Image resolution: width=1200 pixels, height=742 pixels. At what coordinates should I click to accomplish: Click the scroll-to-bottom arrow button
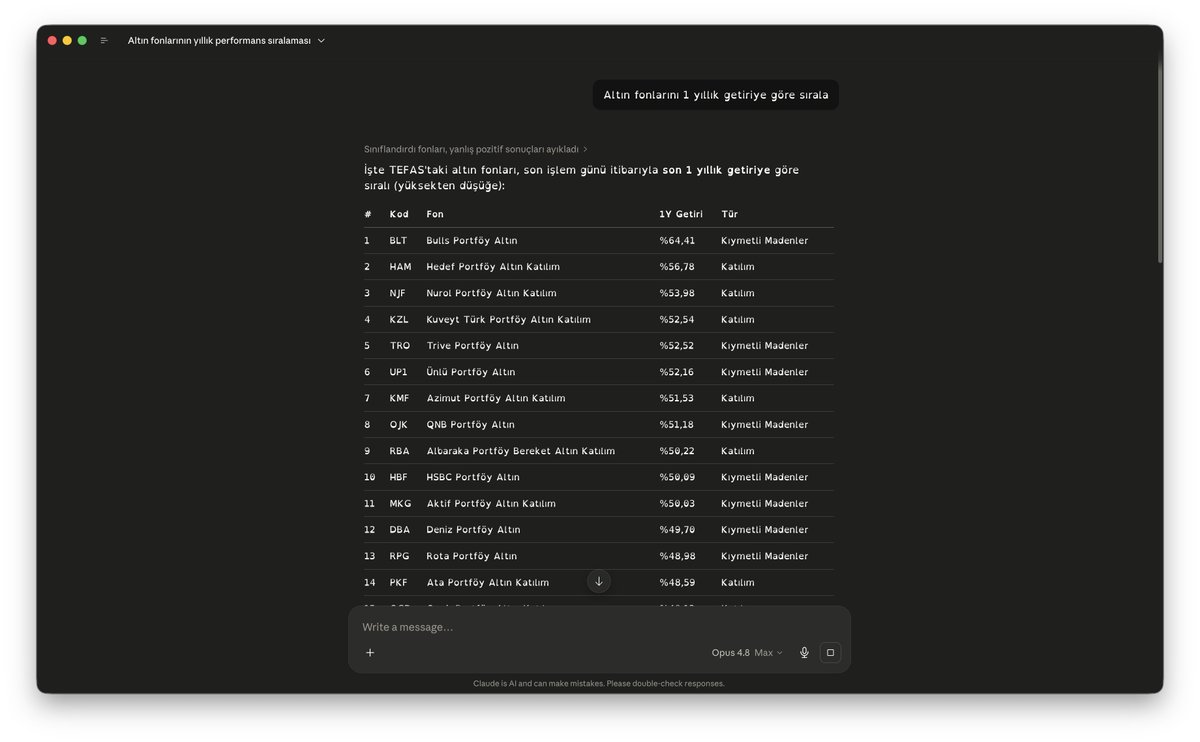pyautogui.click(x=599, y=581)
